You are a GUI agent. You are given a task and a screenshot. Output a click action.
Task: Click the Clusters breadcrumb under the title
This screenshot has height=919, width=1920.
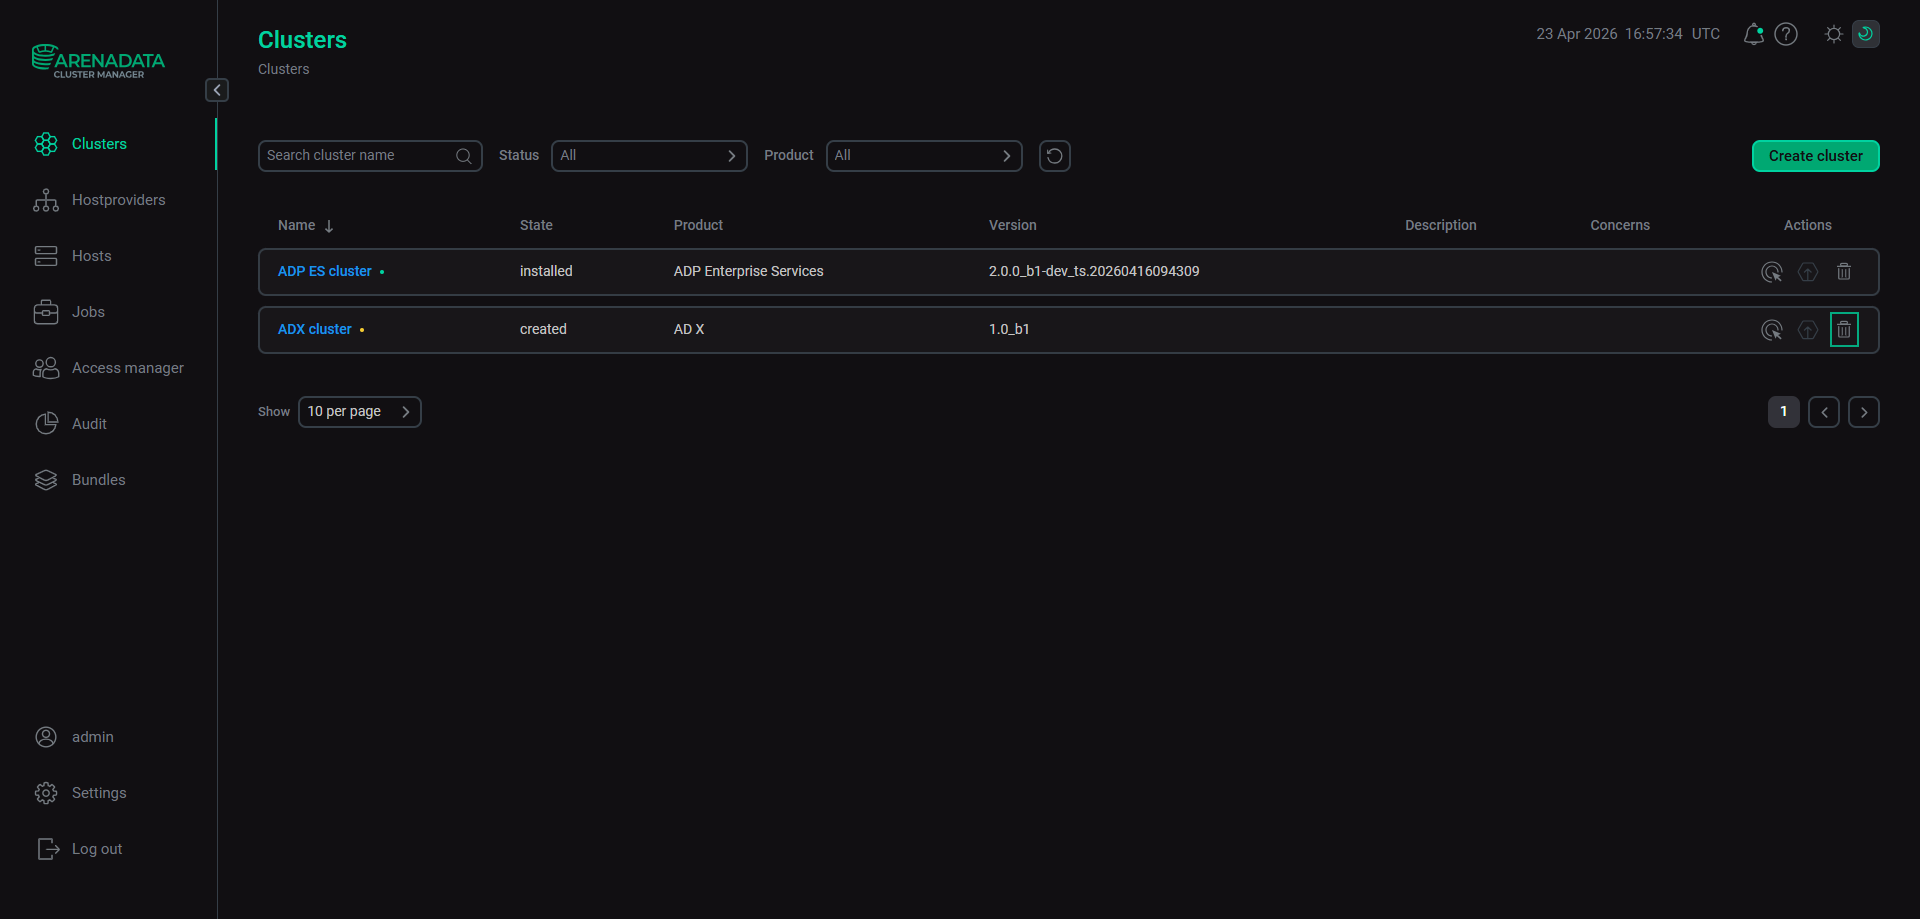tap(284, 70)
